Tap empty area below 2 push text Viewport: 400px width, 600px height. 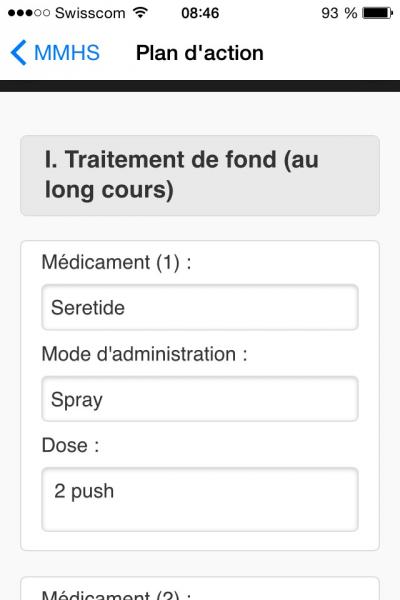point(200,517)
